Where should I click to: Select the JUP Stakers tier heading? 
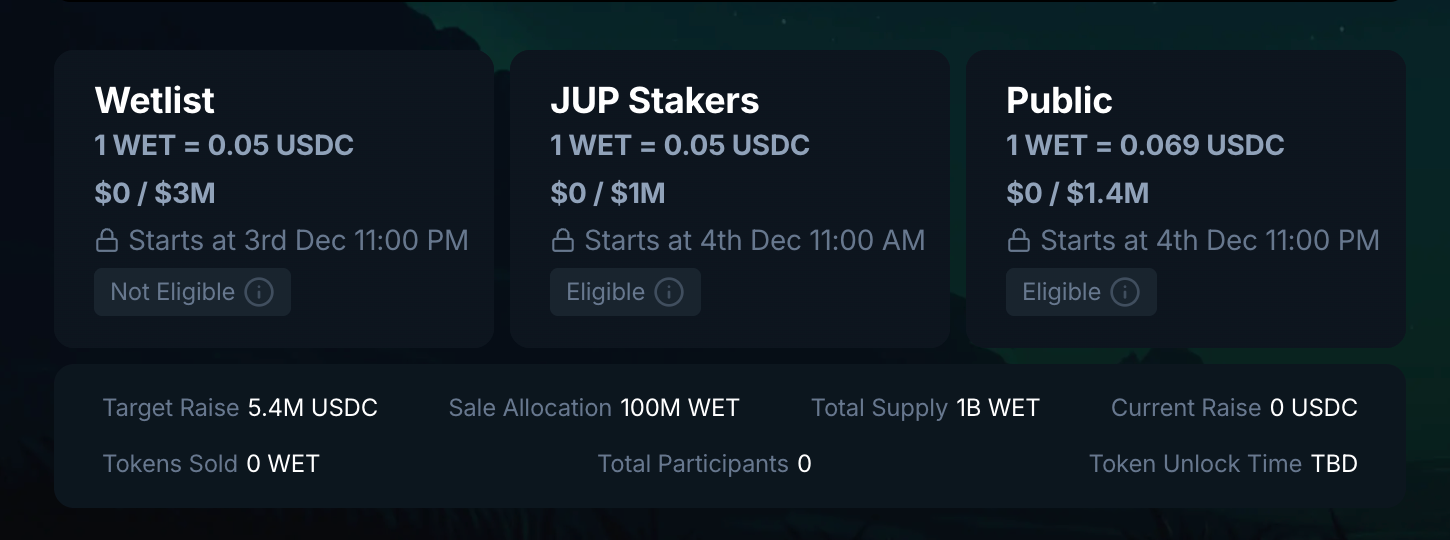coord(655,100)
